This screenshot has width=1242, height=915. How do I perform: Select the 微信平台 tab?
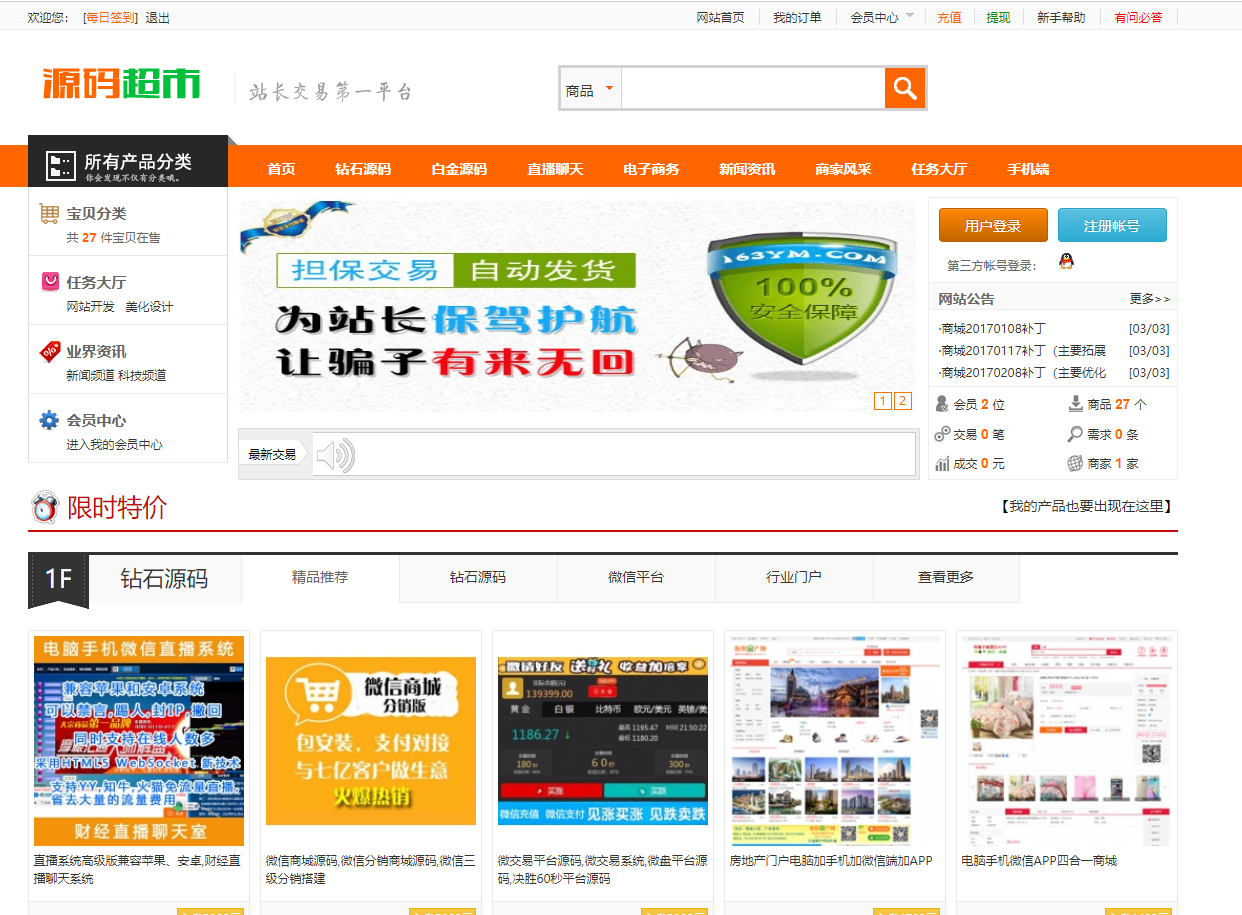pos(636,578)
